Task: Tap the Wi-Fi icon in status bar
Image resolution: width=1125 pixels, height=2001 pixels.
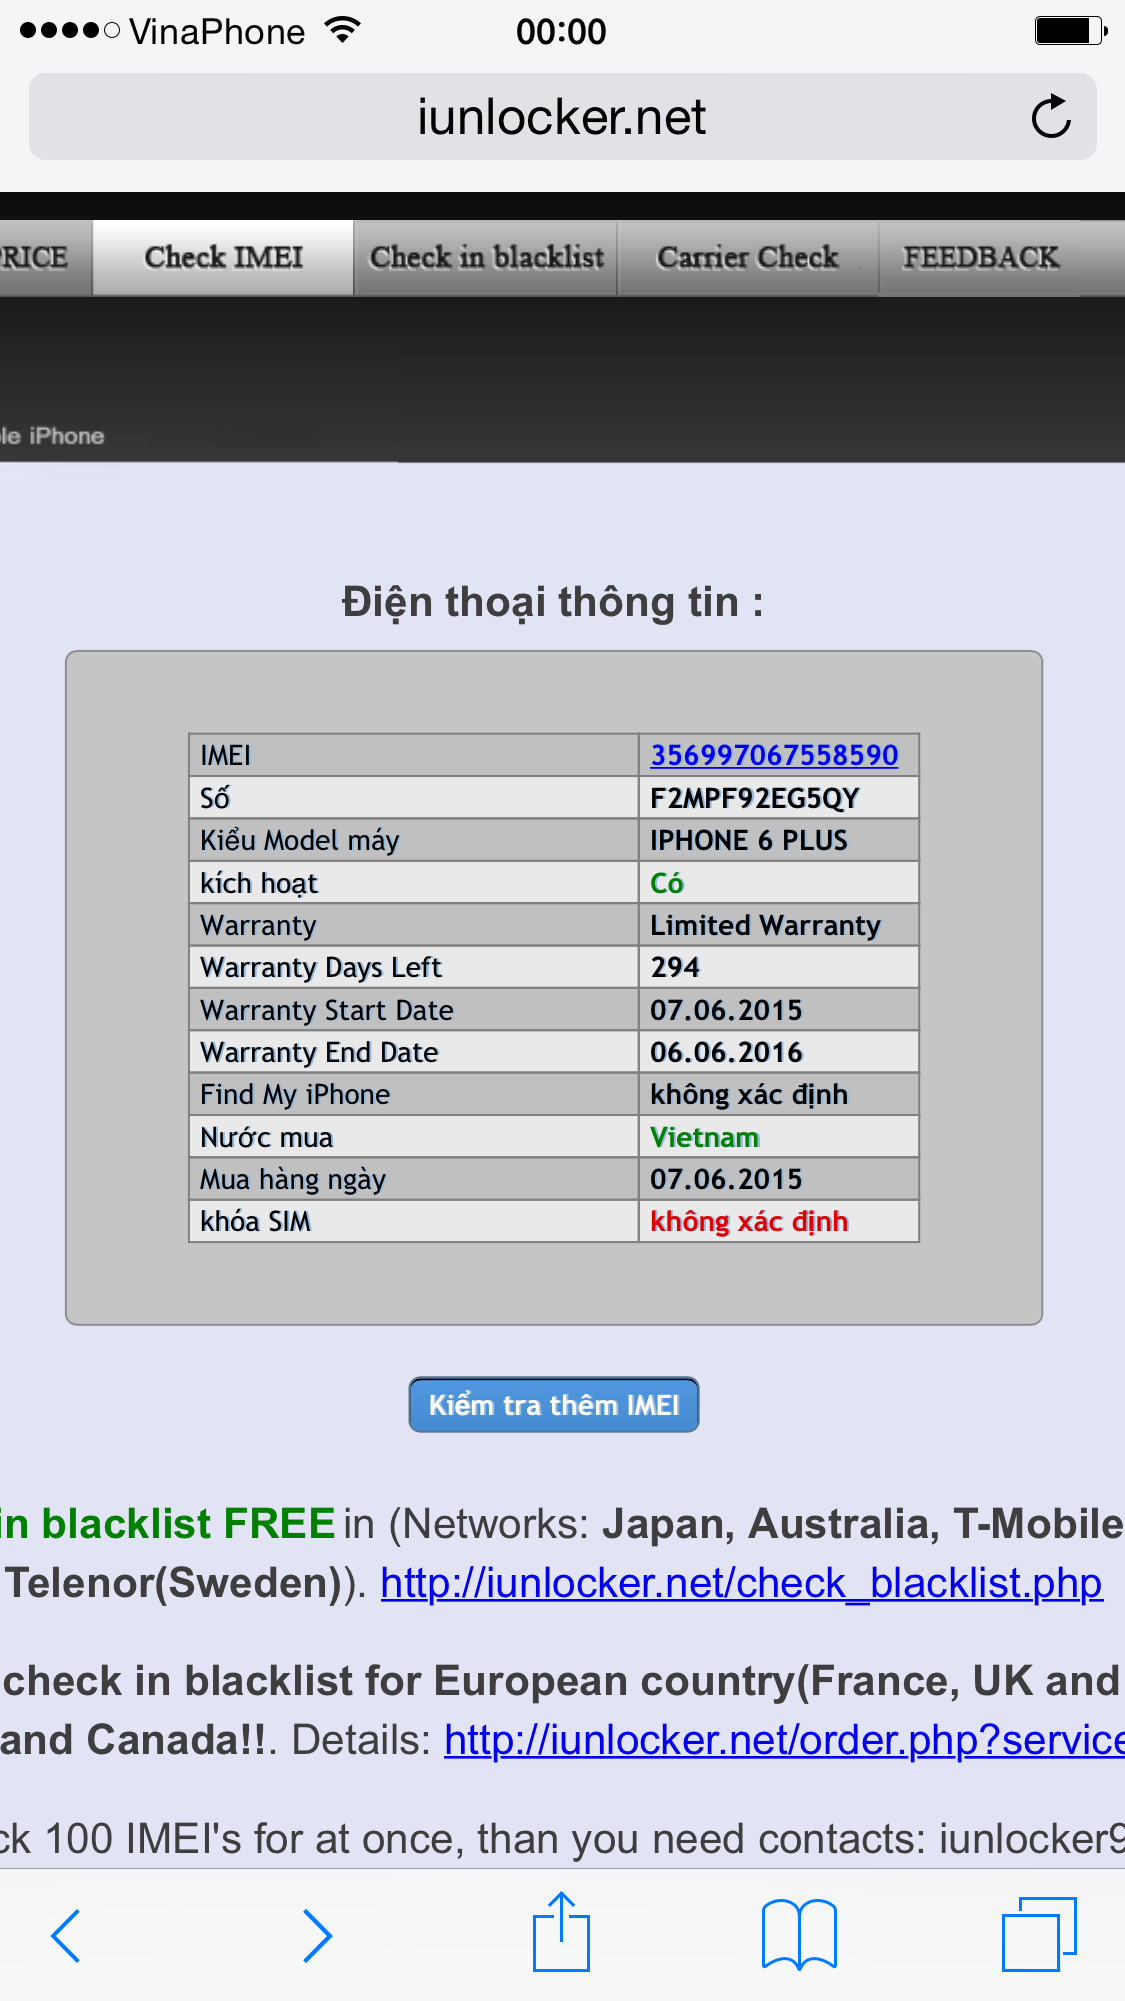Action: point(343,31)
